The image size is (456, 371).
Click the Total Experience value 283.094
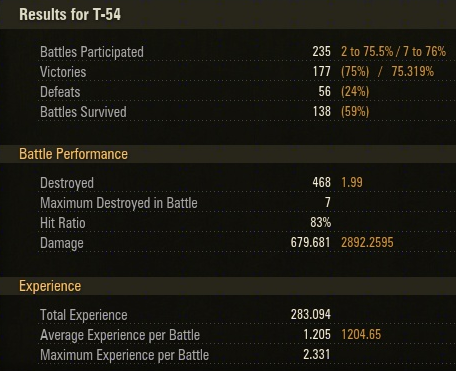[x=311, y=314]
